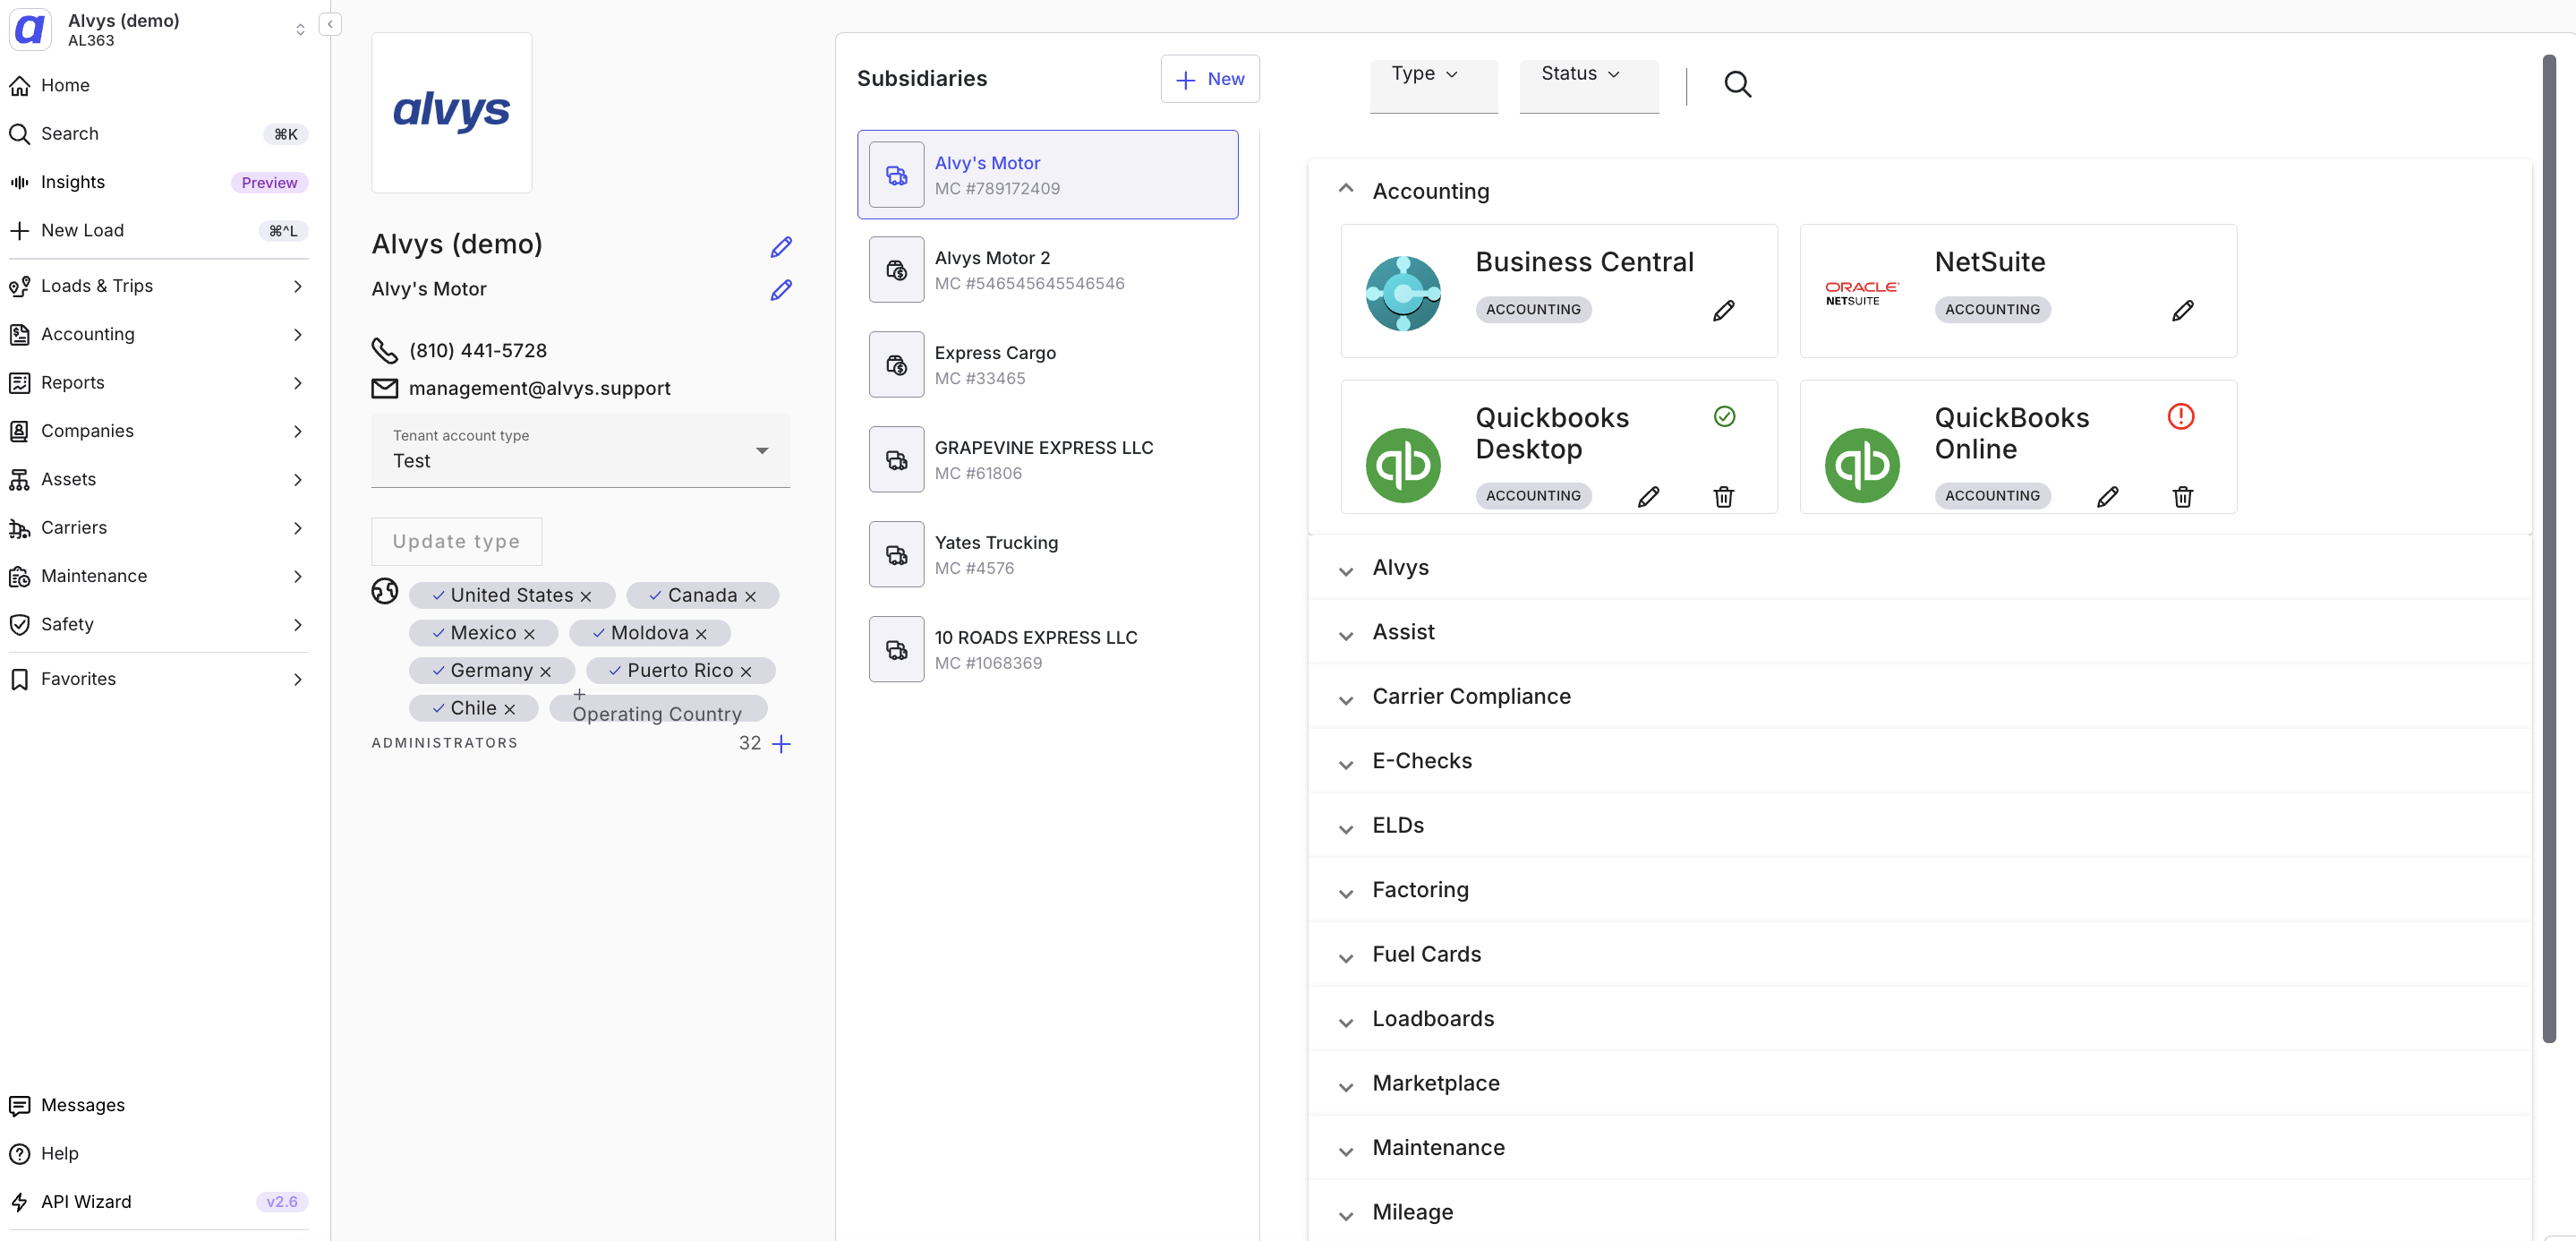
Task: Expand Carriers sidebar menu
Action: pyautogui.click(x=158, y=528)
